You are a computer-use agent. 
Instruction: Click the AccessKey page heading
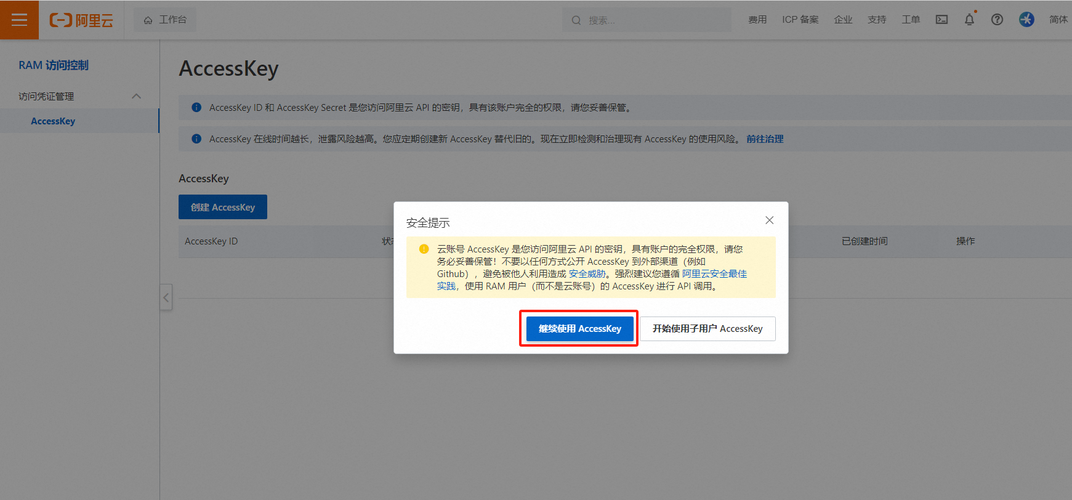[228, 69]
